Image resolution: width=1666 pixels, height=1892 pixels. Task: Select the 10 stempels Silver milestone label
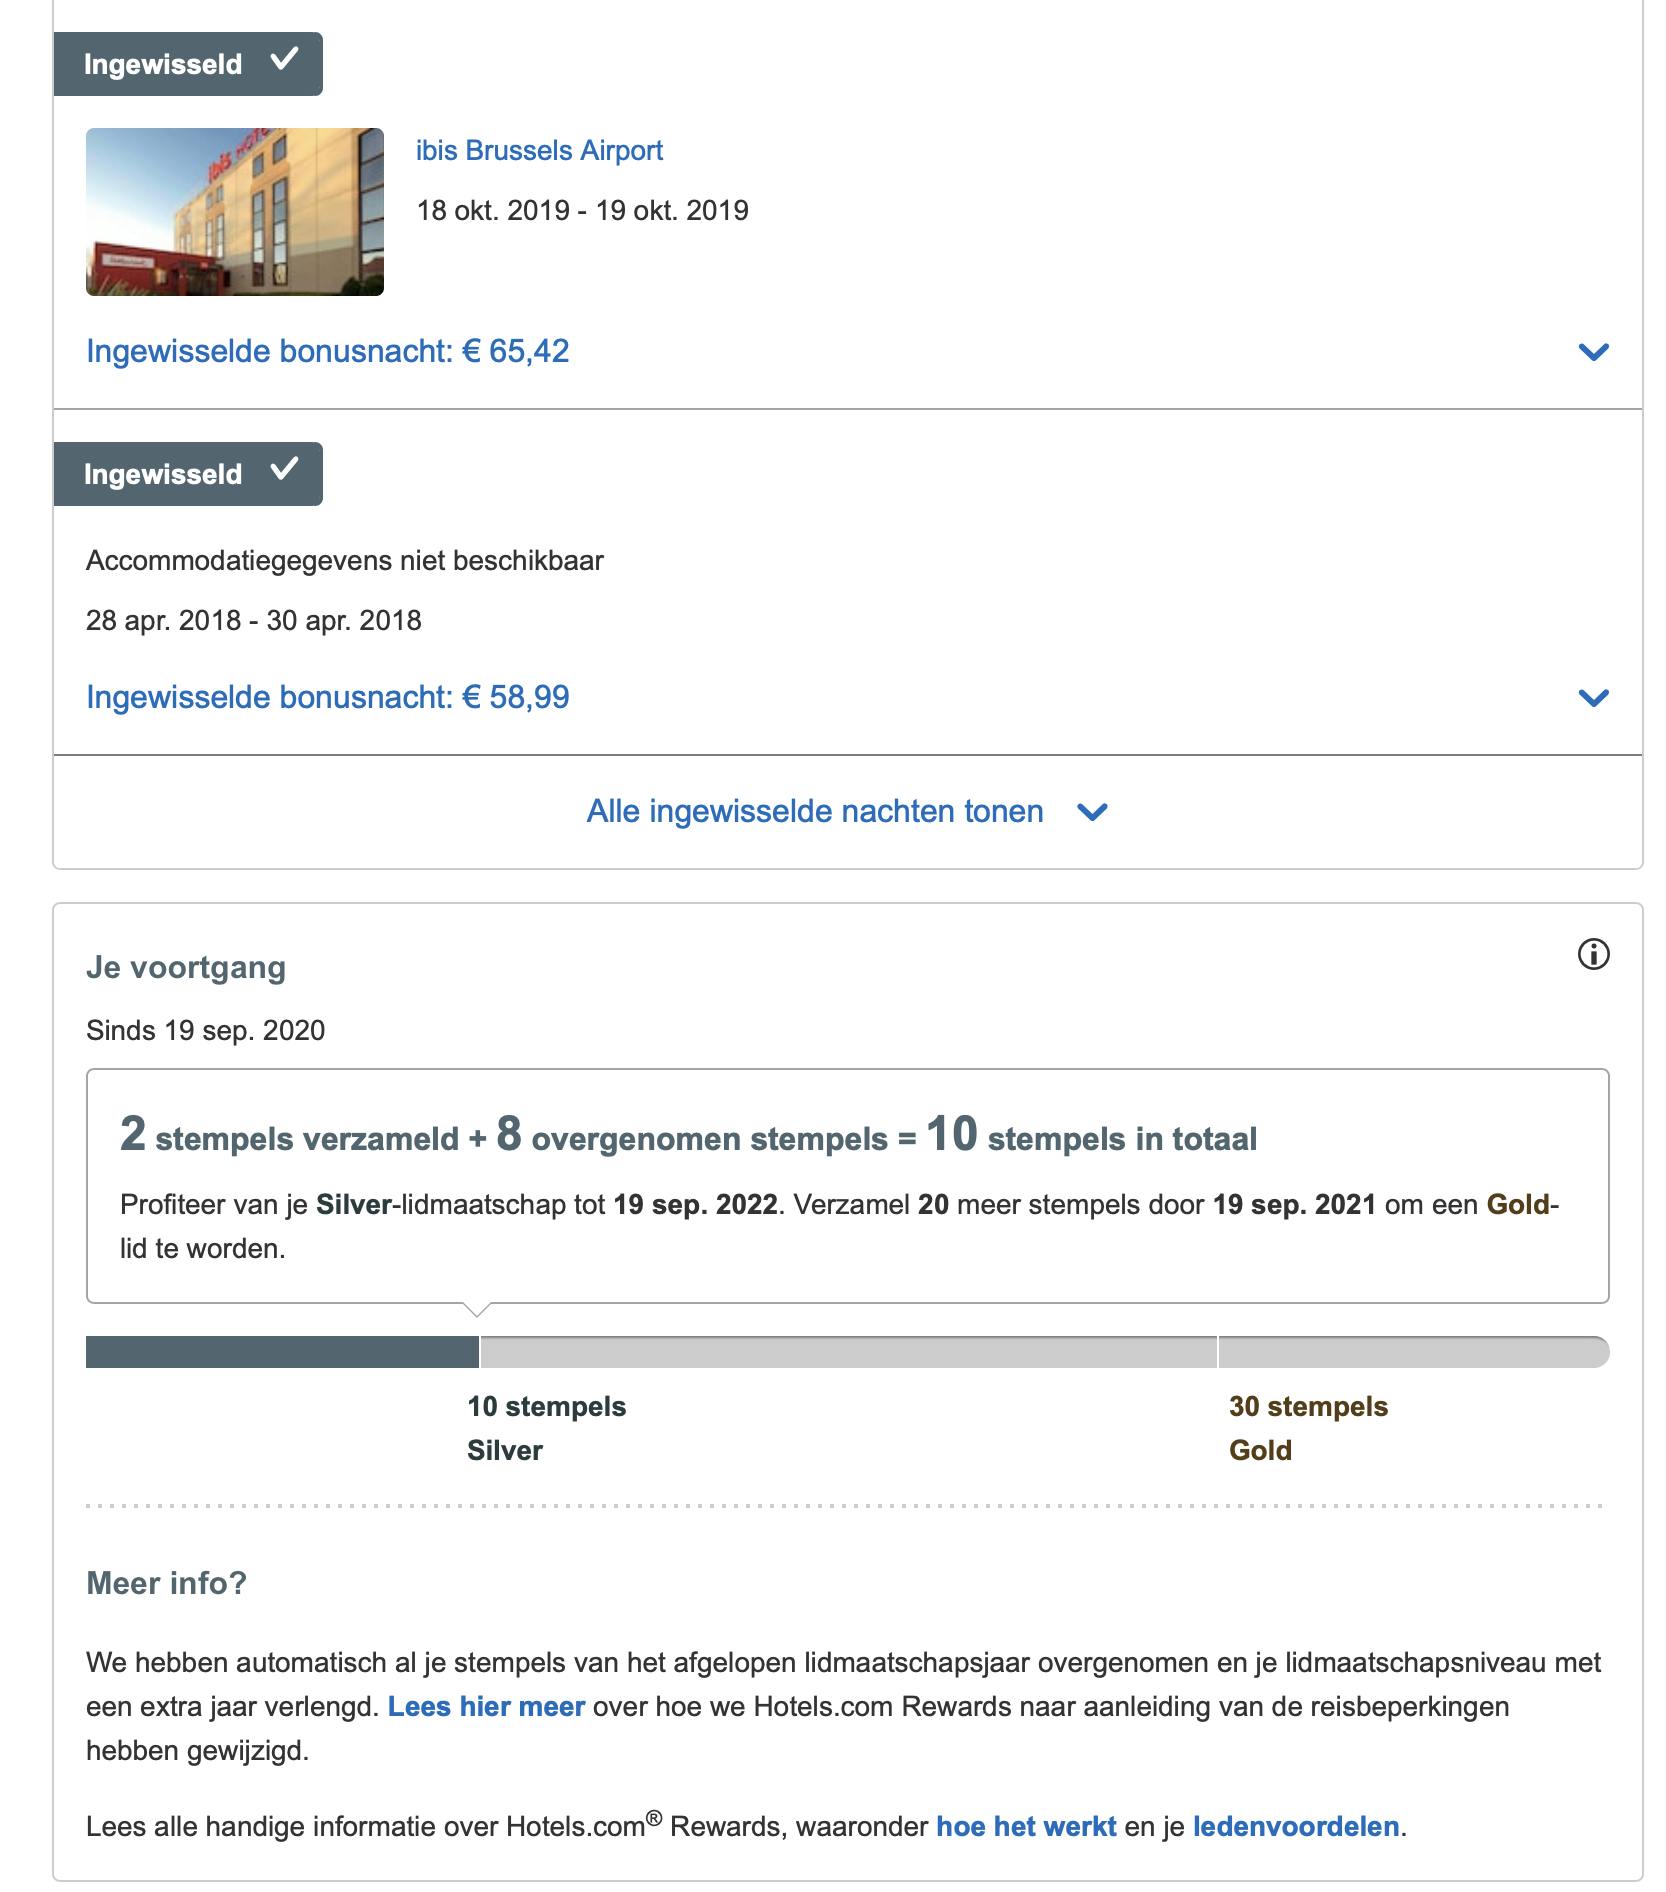pyautogui.click(x=546, y=1428)
